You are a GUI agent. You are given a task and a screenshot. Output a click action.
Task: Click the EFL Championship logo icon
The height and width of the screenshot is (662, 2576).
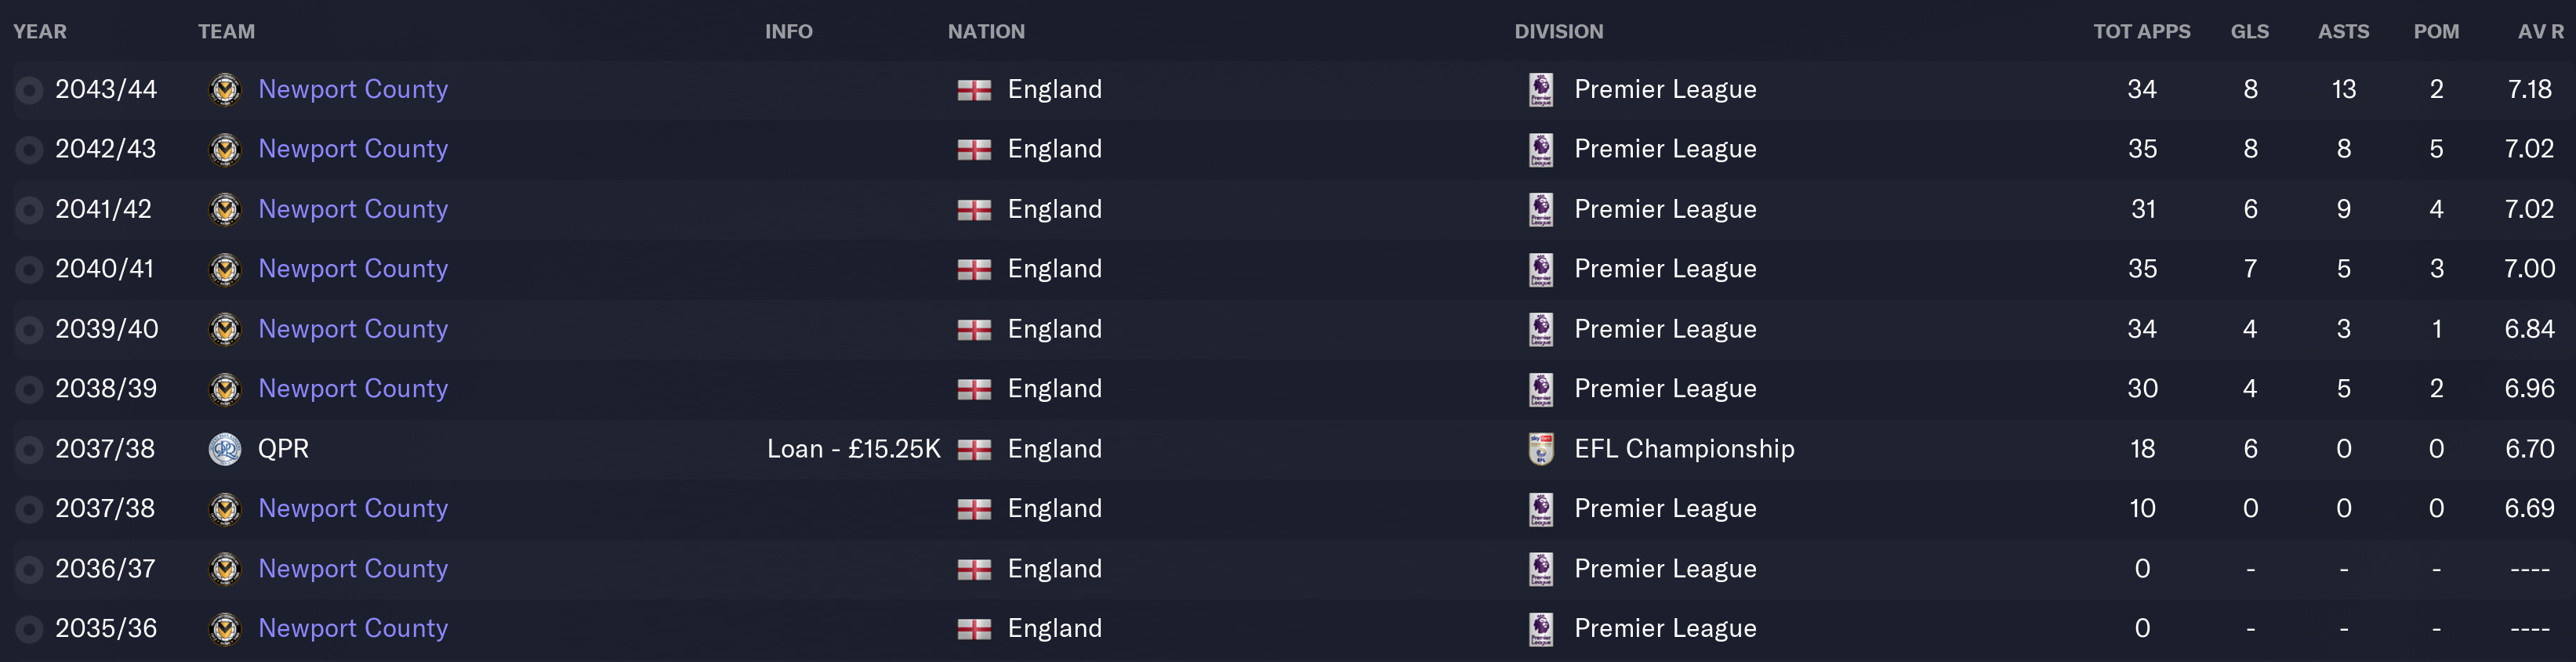pos(1541,449)
